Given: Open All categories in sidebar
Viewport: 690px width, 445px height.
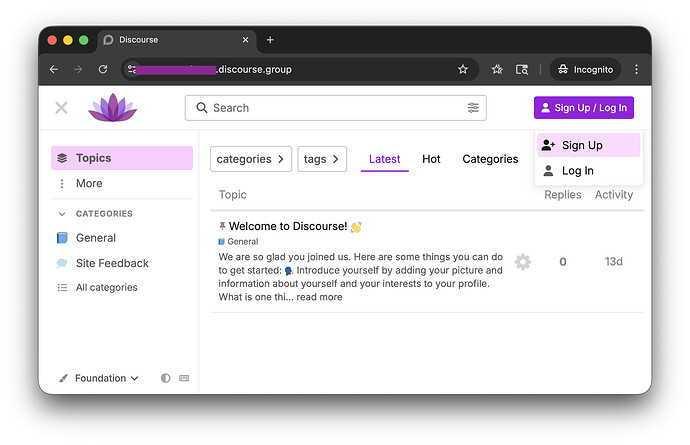Looking at the screenshot, I should (122, 287).
